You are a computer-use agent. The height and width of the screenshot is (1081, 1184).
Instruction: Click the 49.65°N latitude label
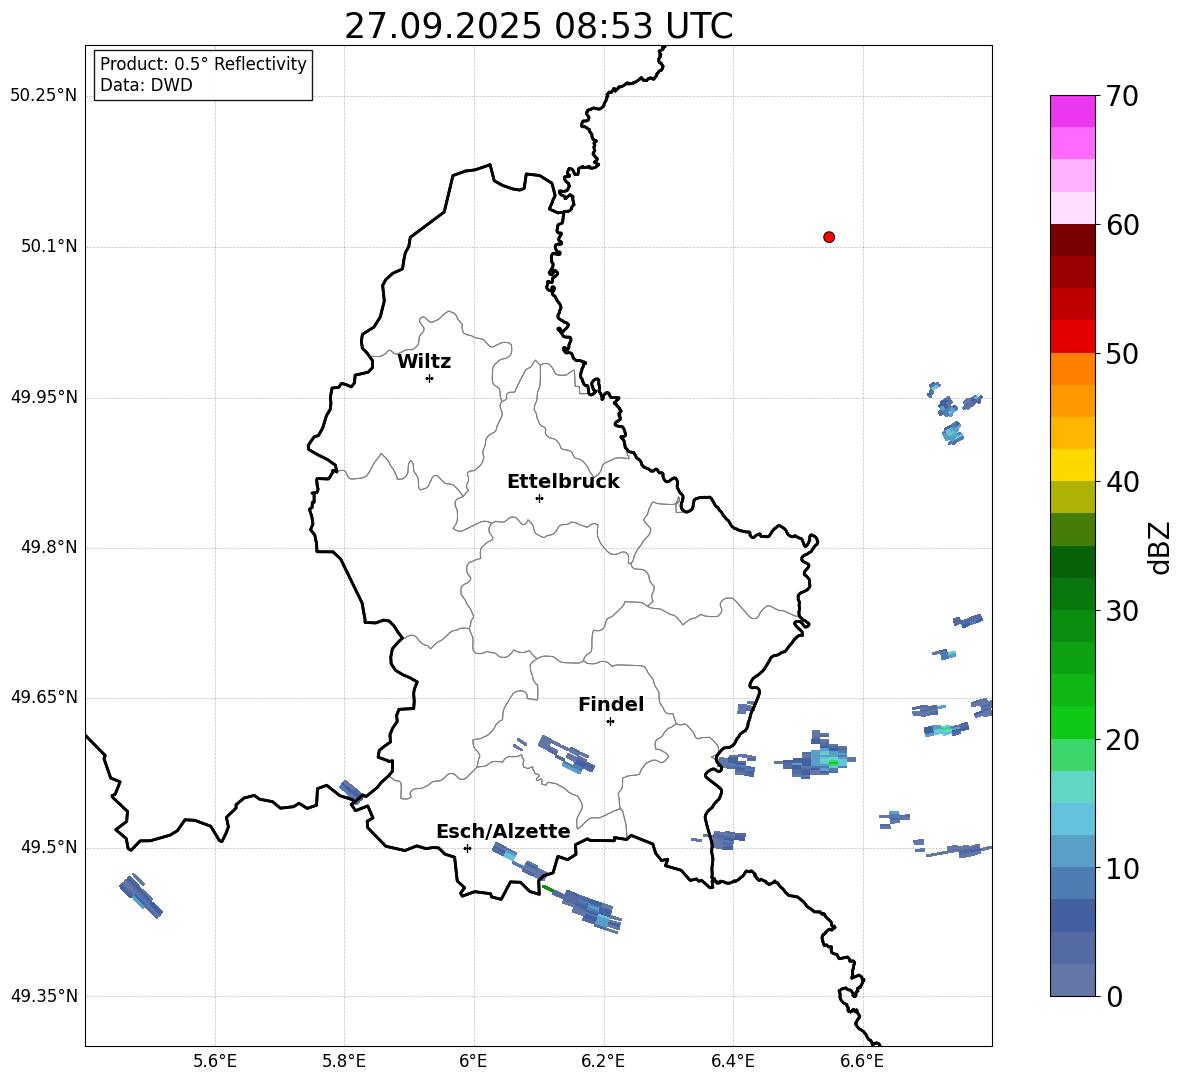[x=44, y=697]
